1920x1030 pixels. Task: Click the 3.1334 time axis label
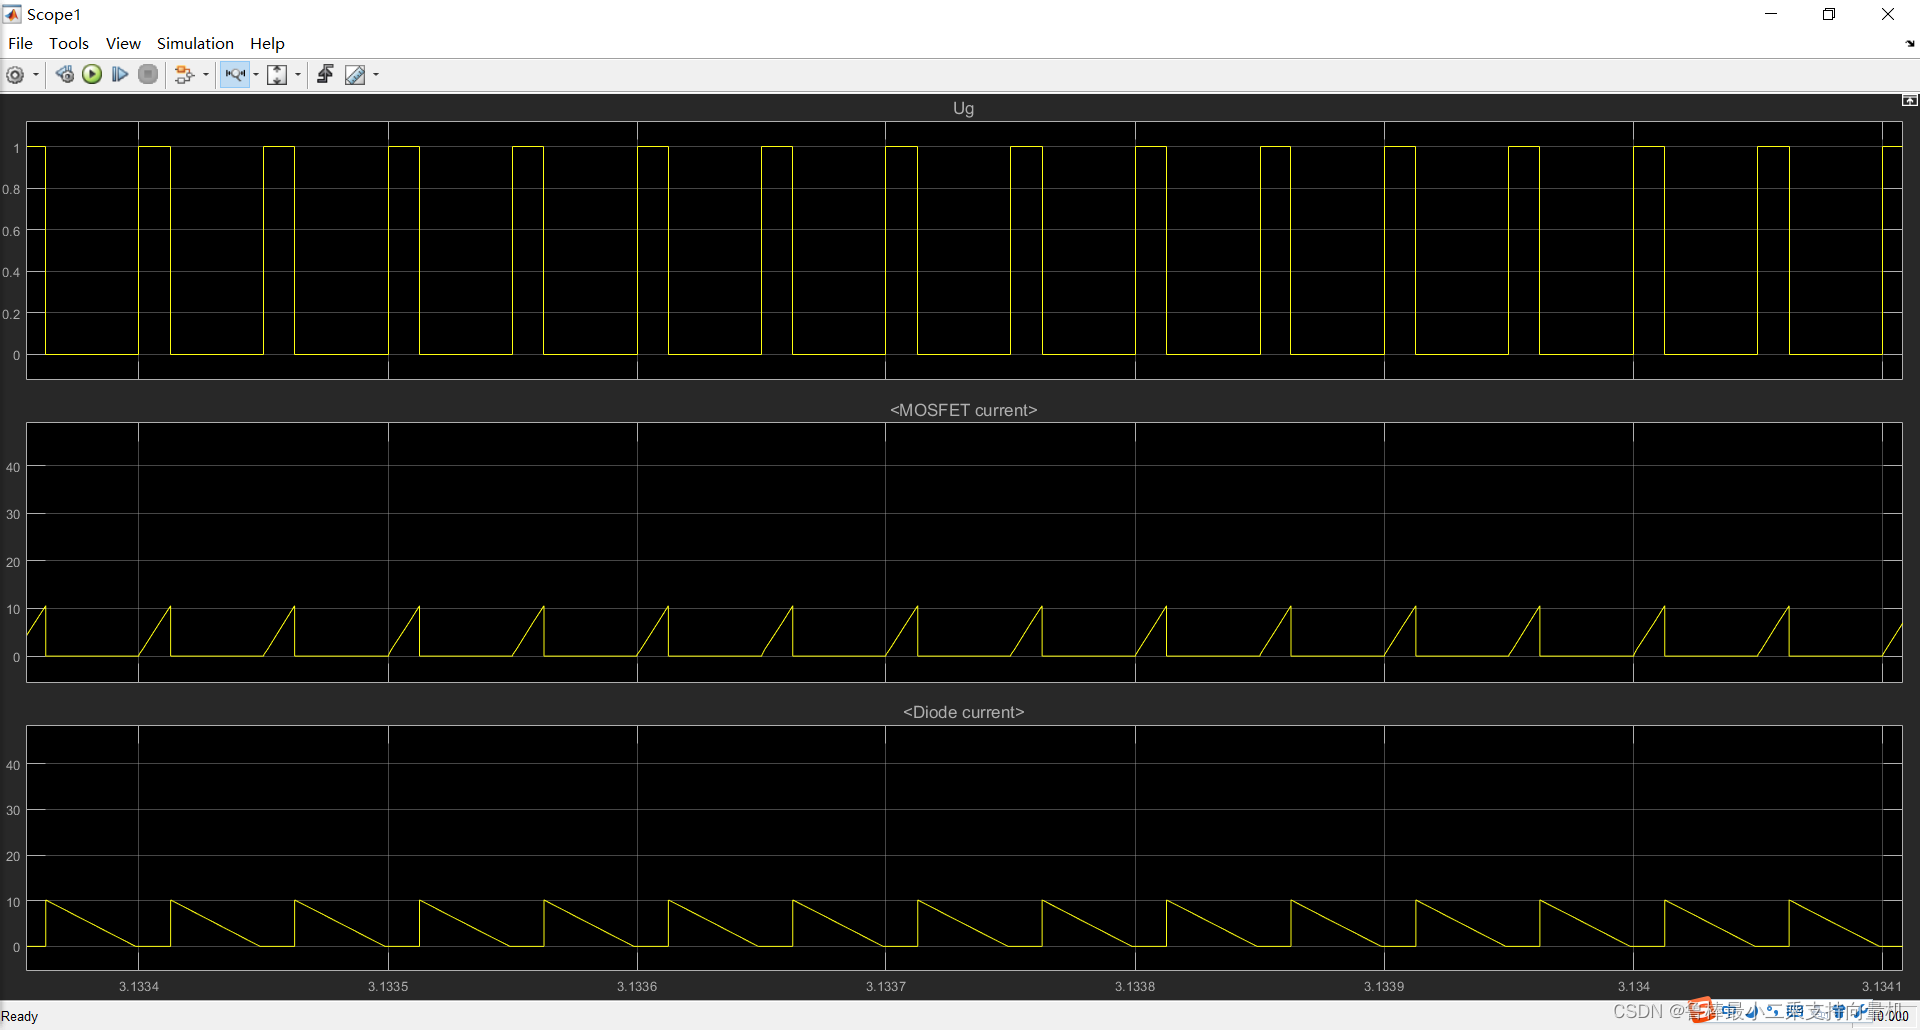(139, 986)
